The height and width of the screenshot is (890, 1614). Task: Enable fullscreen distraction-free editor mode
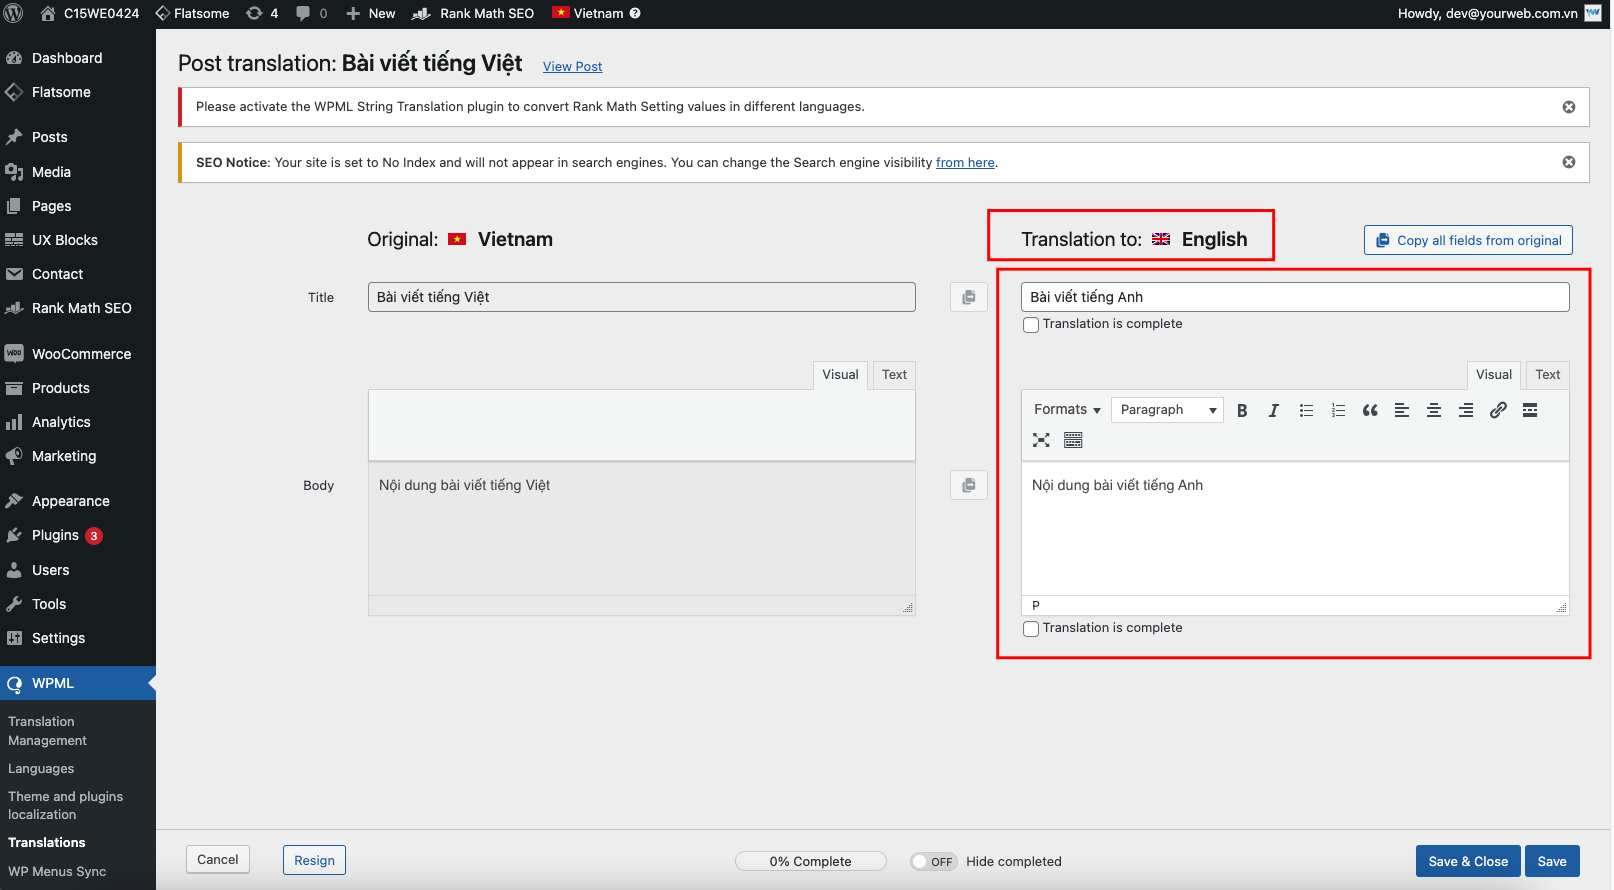point(1041,440)
